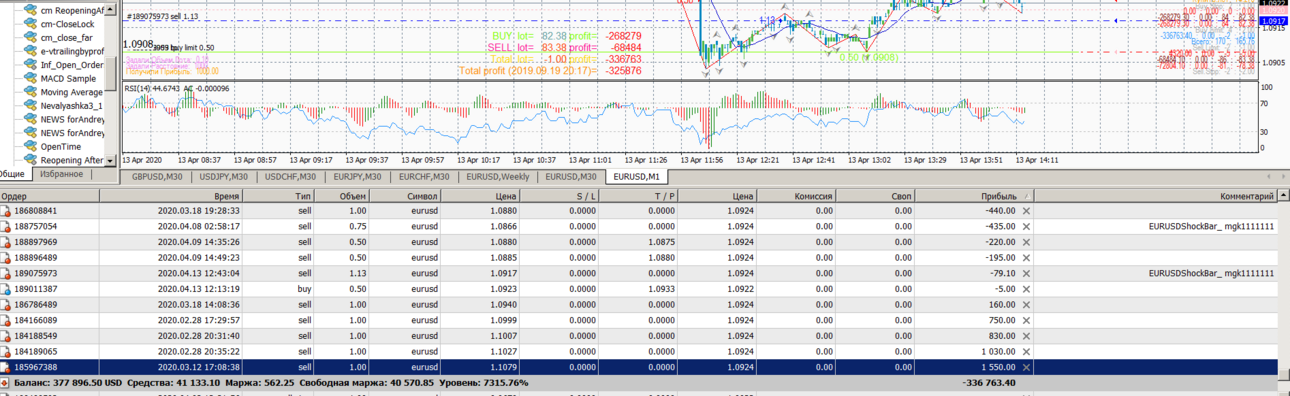Viewport: 1290px width, 396px height.
Task: Open the EURUSD,Weekly chart tab
Action: [x=498, y=177]
